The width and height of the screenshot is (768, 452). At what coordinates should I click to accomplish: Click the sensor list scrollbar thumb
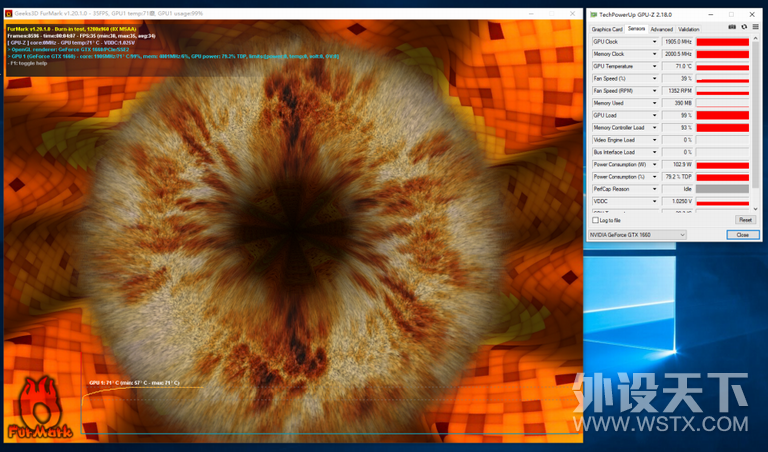pyautogui.click(x=755, y=115)
